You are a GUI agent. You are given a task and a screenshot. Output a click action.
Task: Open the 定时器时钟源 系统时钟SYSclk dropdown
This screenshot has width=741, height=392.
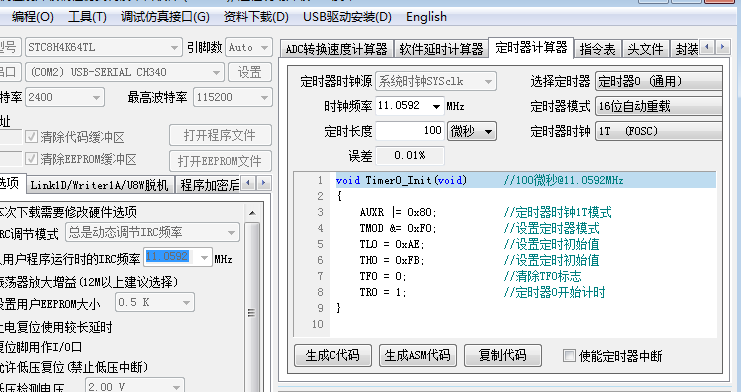(x=436, y=81)
